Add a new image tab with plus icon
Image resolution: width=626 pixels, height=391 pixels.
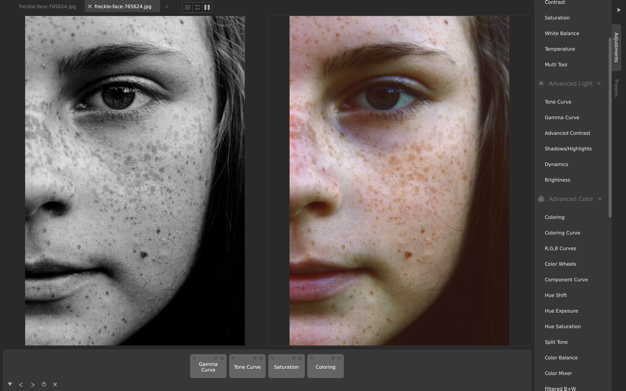pos(167,6)
